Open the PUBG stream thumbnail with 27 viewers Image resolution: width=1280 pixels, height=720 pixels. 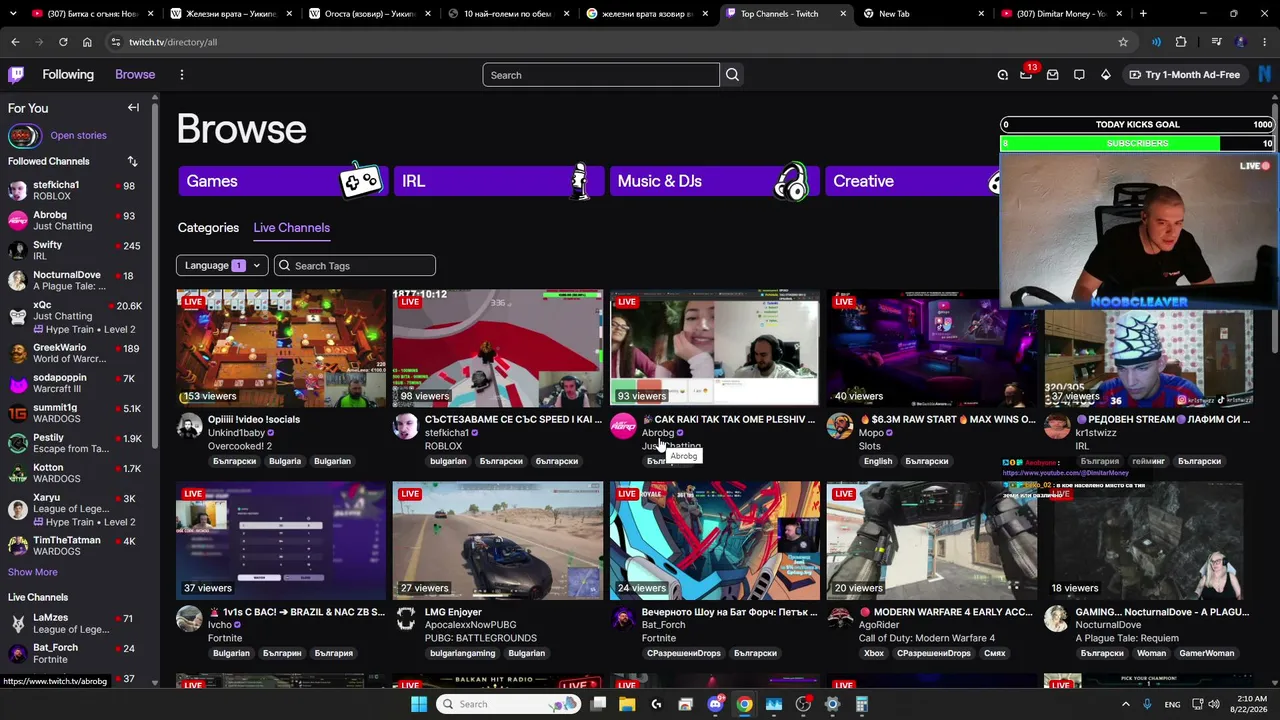[498, 541]
